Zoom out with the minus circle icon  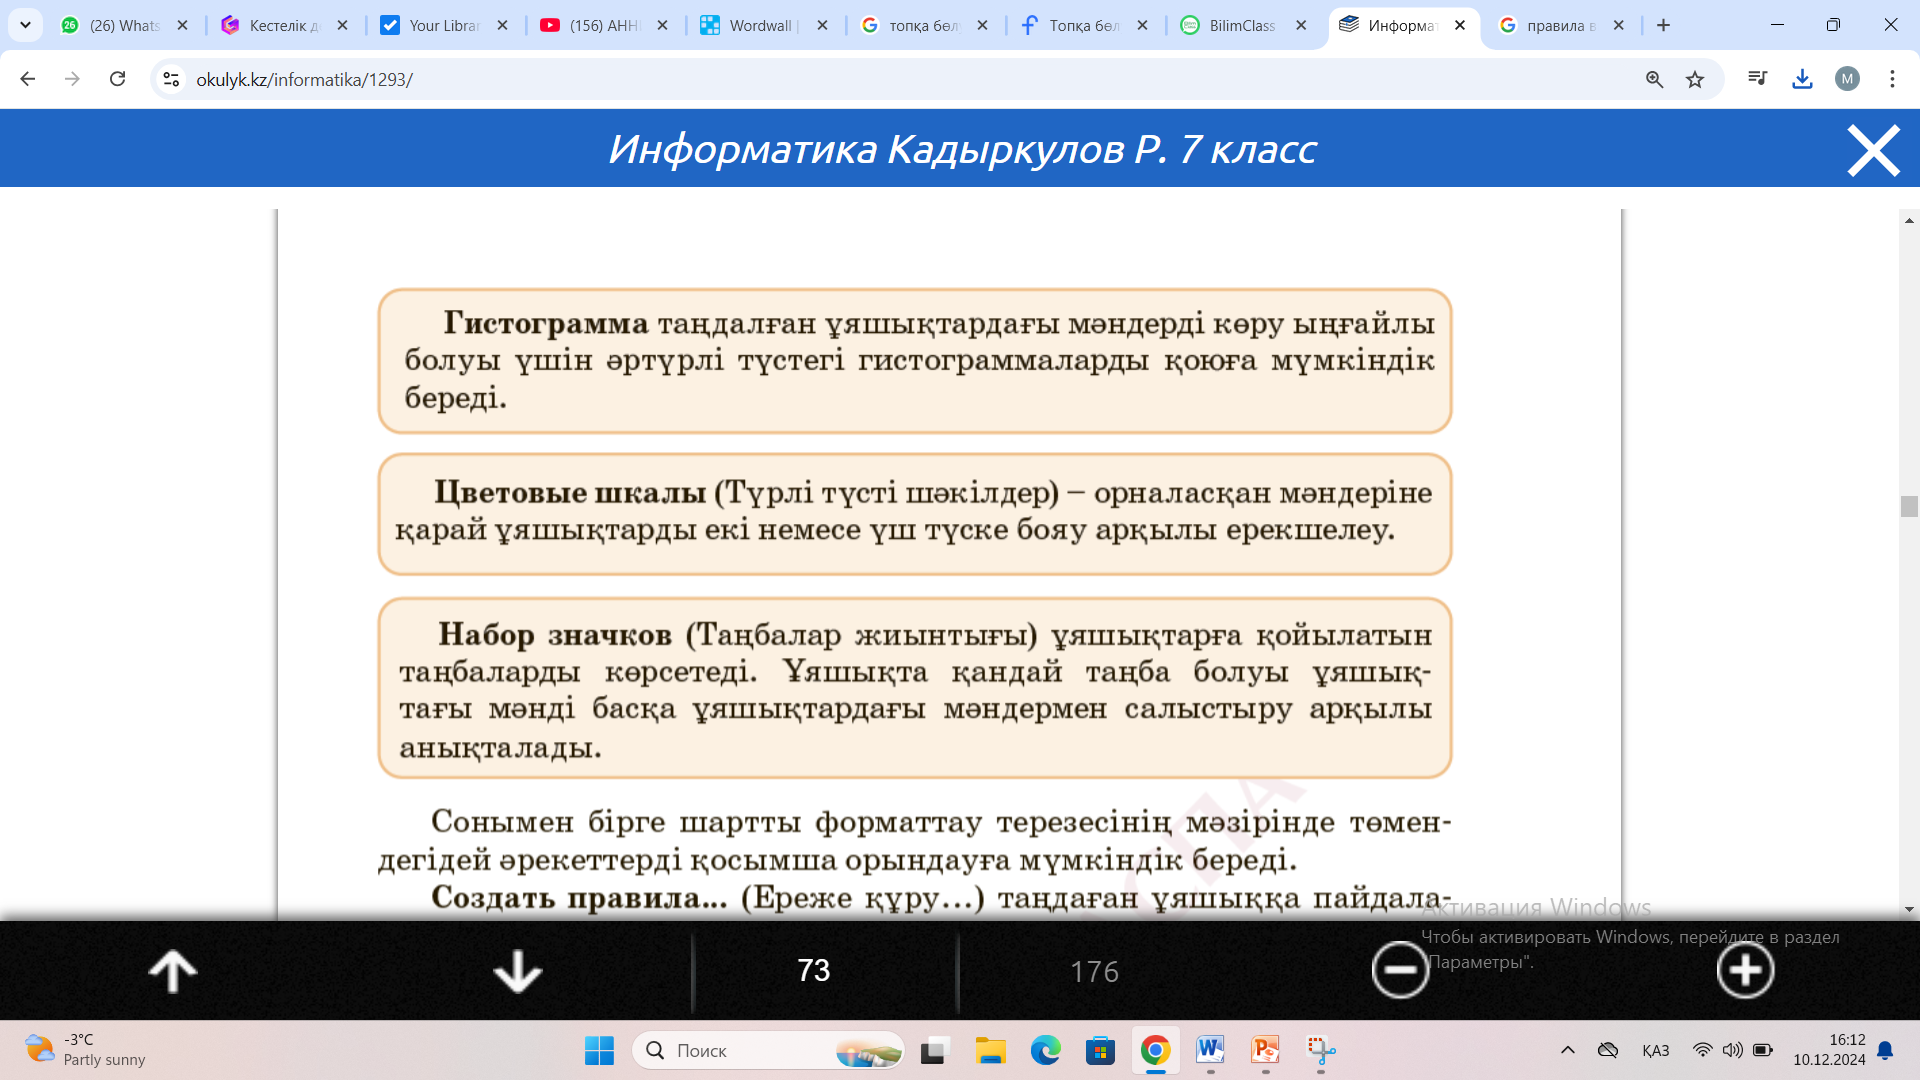point(1399,970)
